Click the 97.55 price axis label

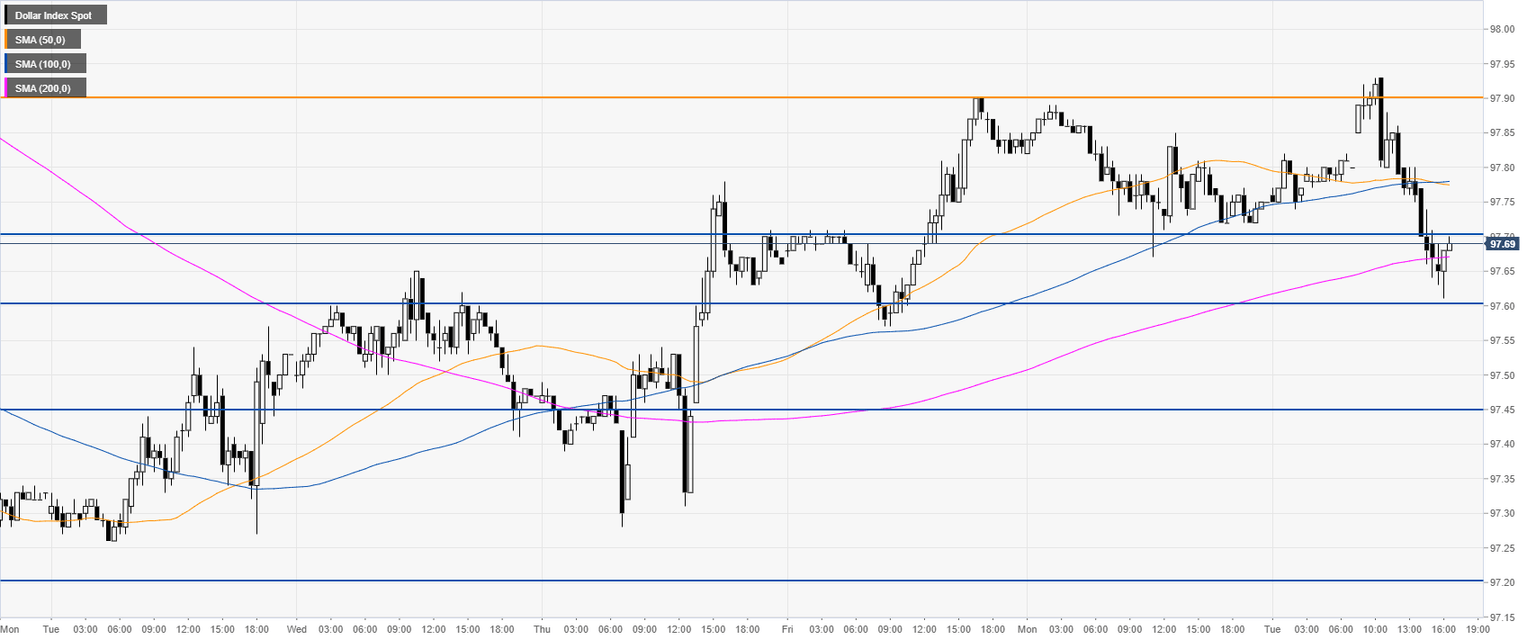point(1502,340)
